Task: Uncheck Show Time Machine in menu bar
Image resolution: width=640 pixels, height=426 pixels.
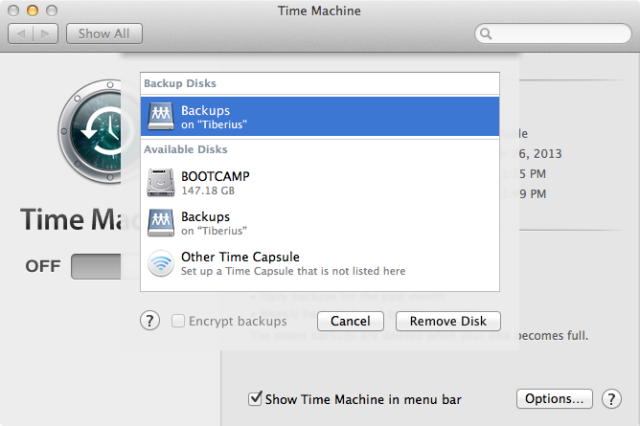Action: pyautogui.click(x=255, y=398)
